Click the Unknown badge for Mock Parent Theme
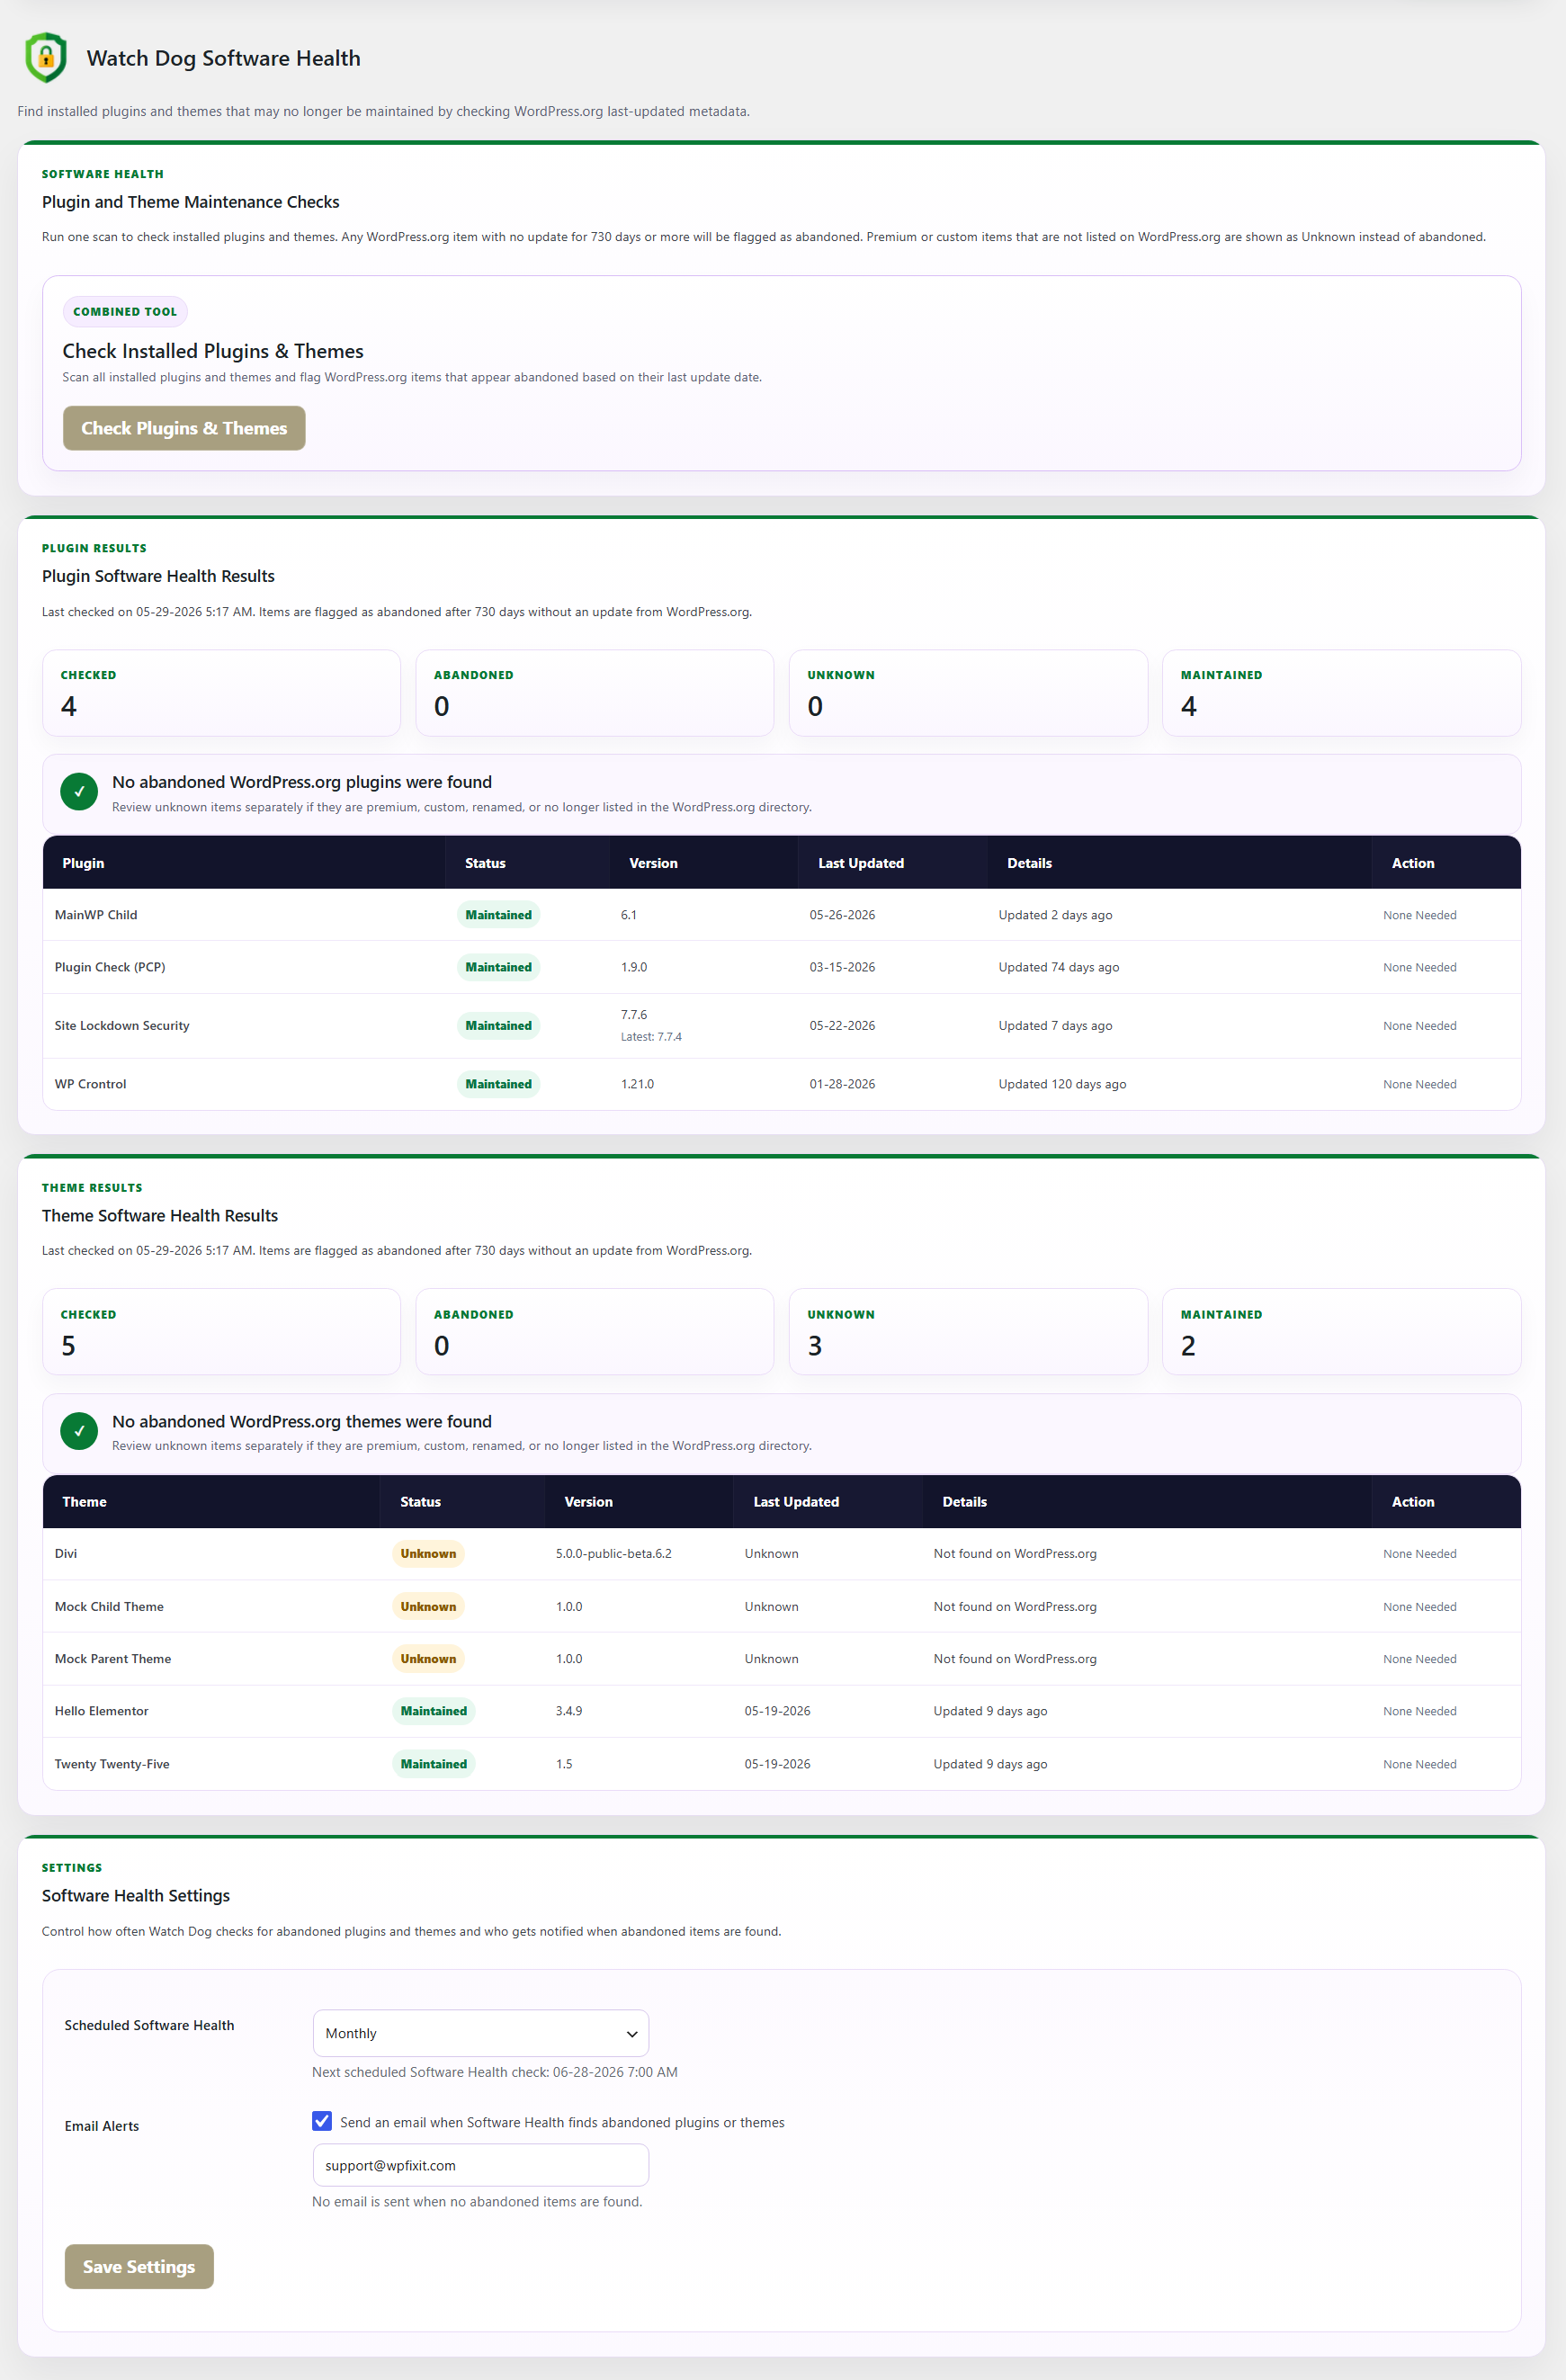 [x=428, y=1659]
